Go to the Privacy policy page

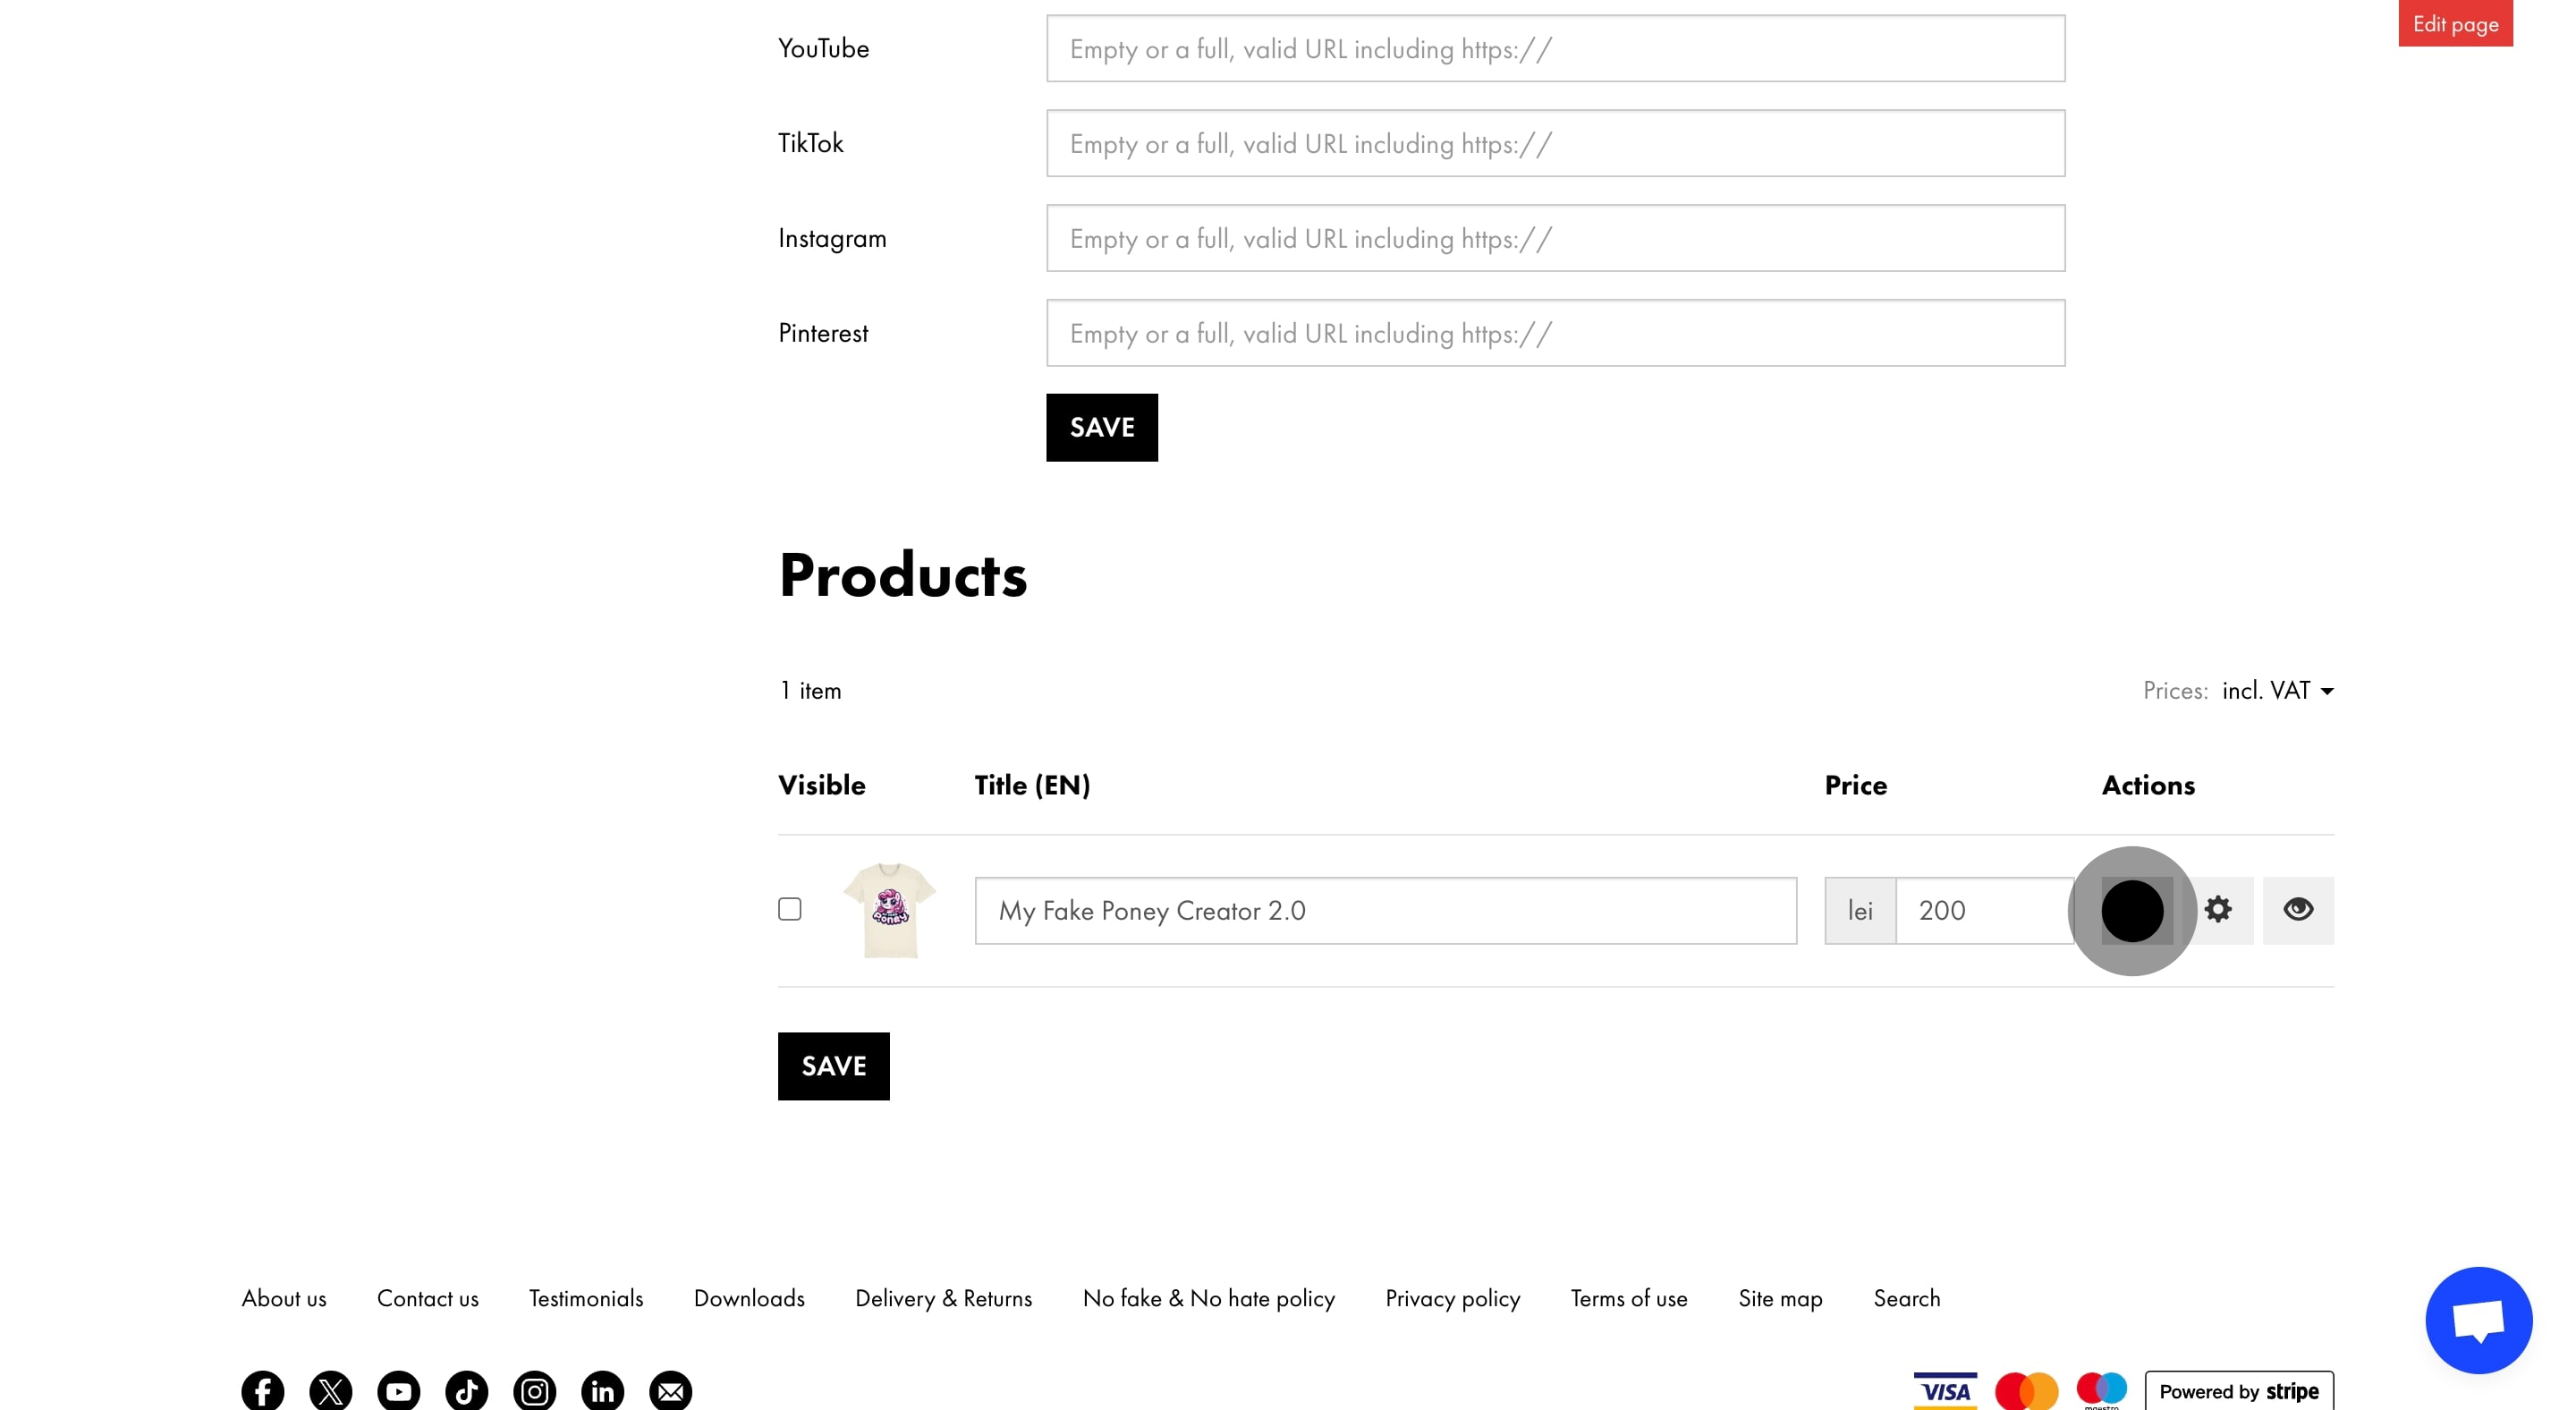point(1452,1298)
